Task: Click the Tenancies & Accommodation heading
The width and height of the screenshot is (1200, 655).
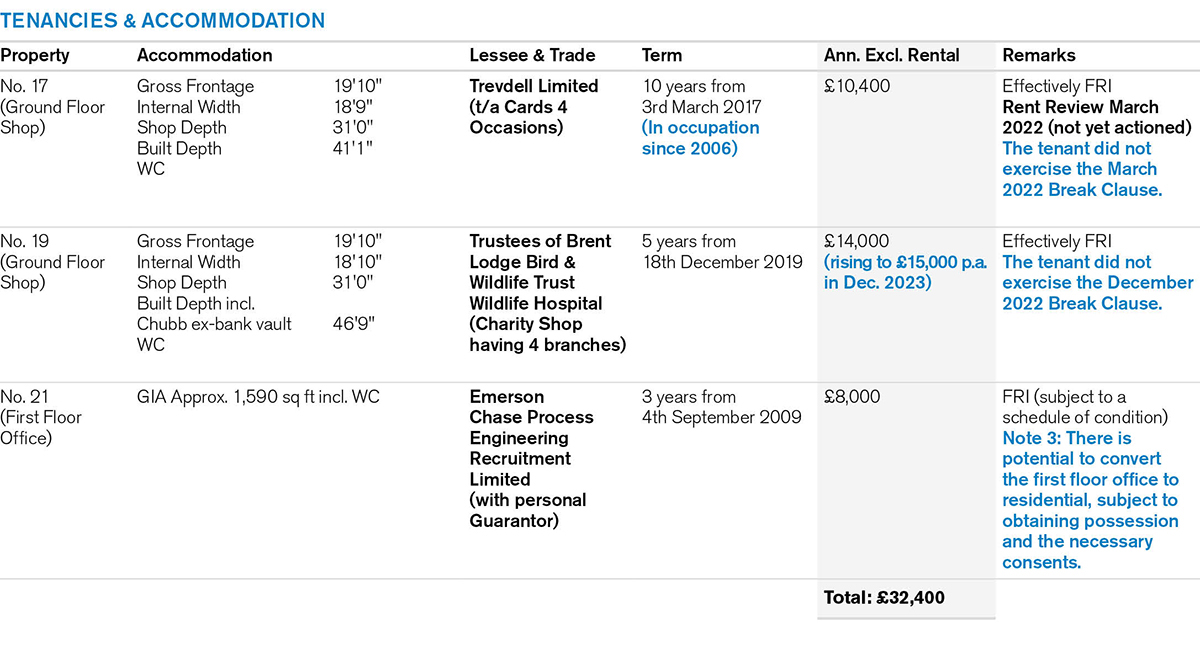Action: point(162,20)
